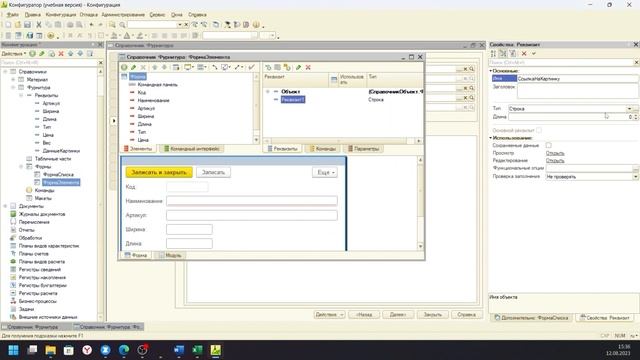The height and width of the screenshot is (360, 640).
Task: Click green add element icon in form editor
Action: 124,67
